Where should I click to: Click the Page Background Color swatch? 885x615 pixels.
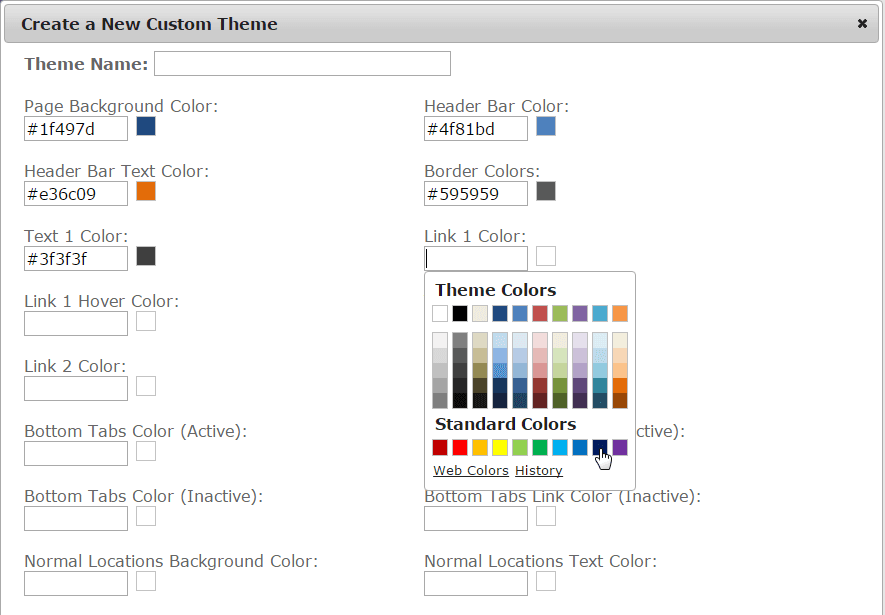(x=146, y=126)
